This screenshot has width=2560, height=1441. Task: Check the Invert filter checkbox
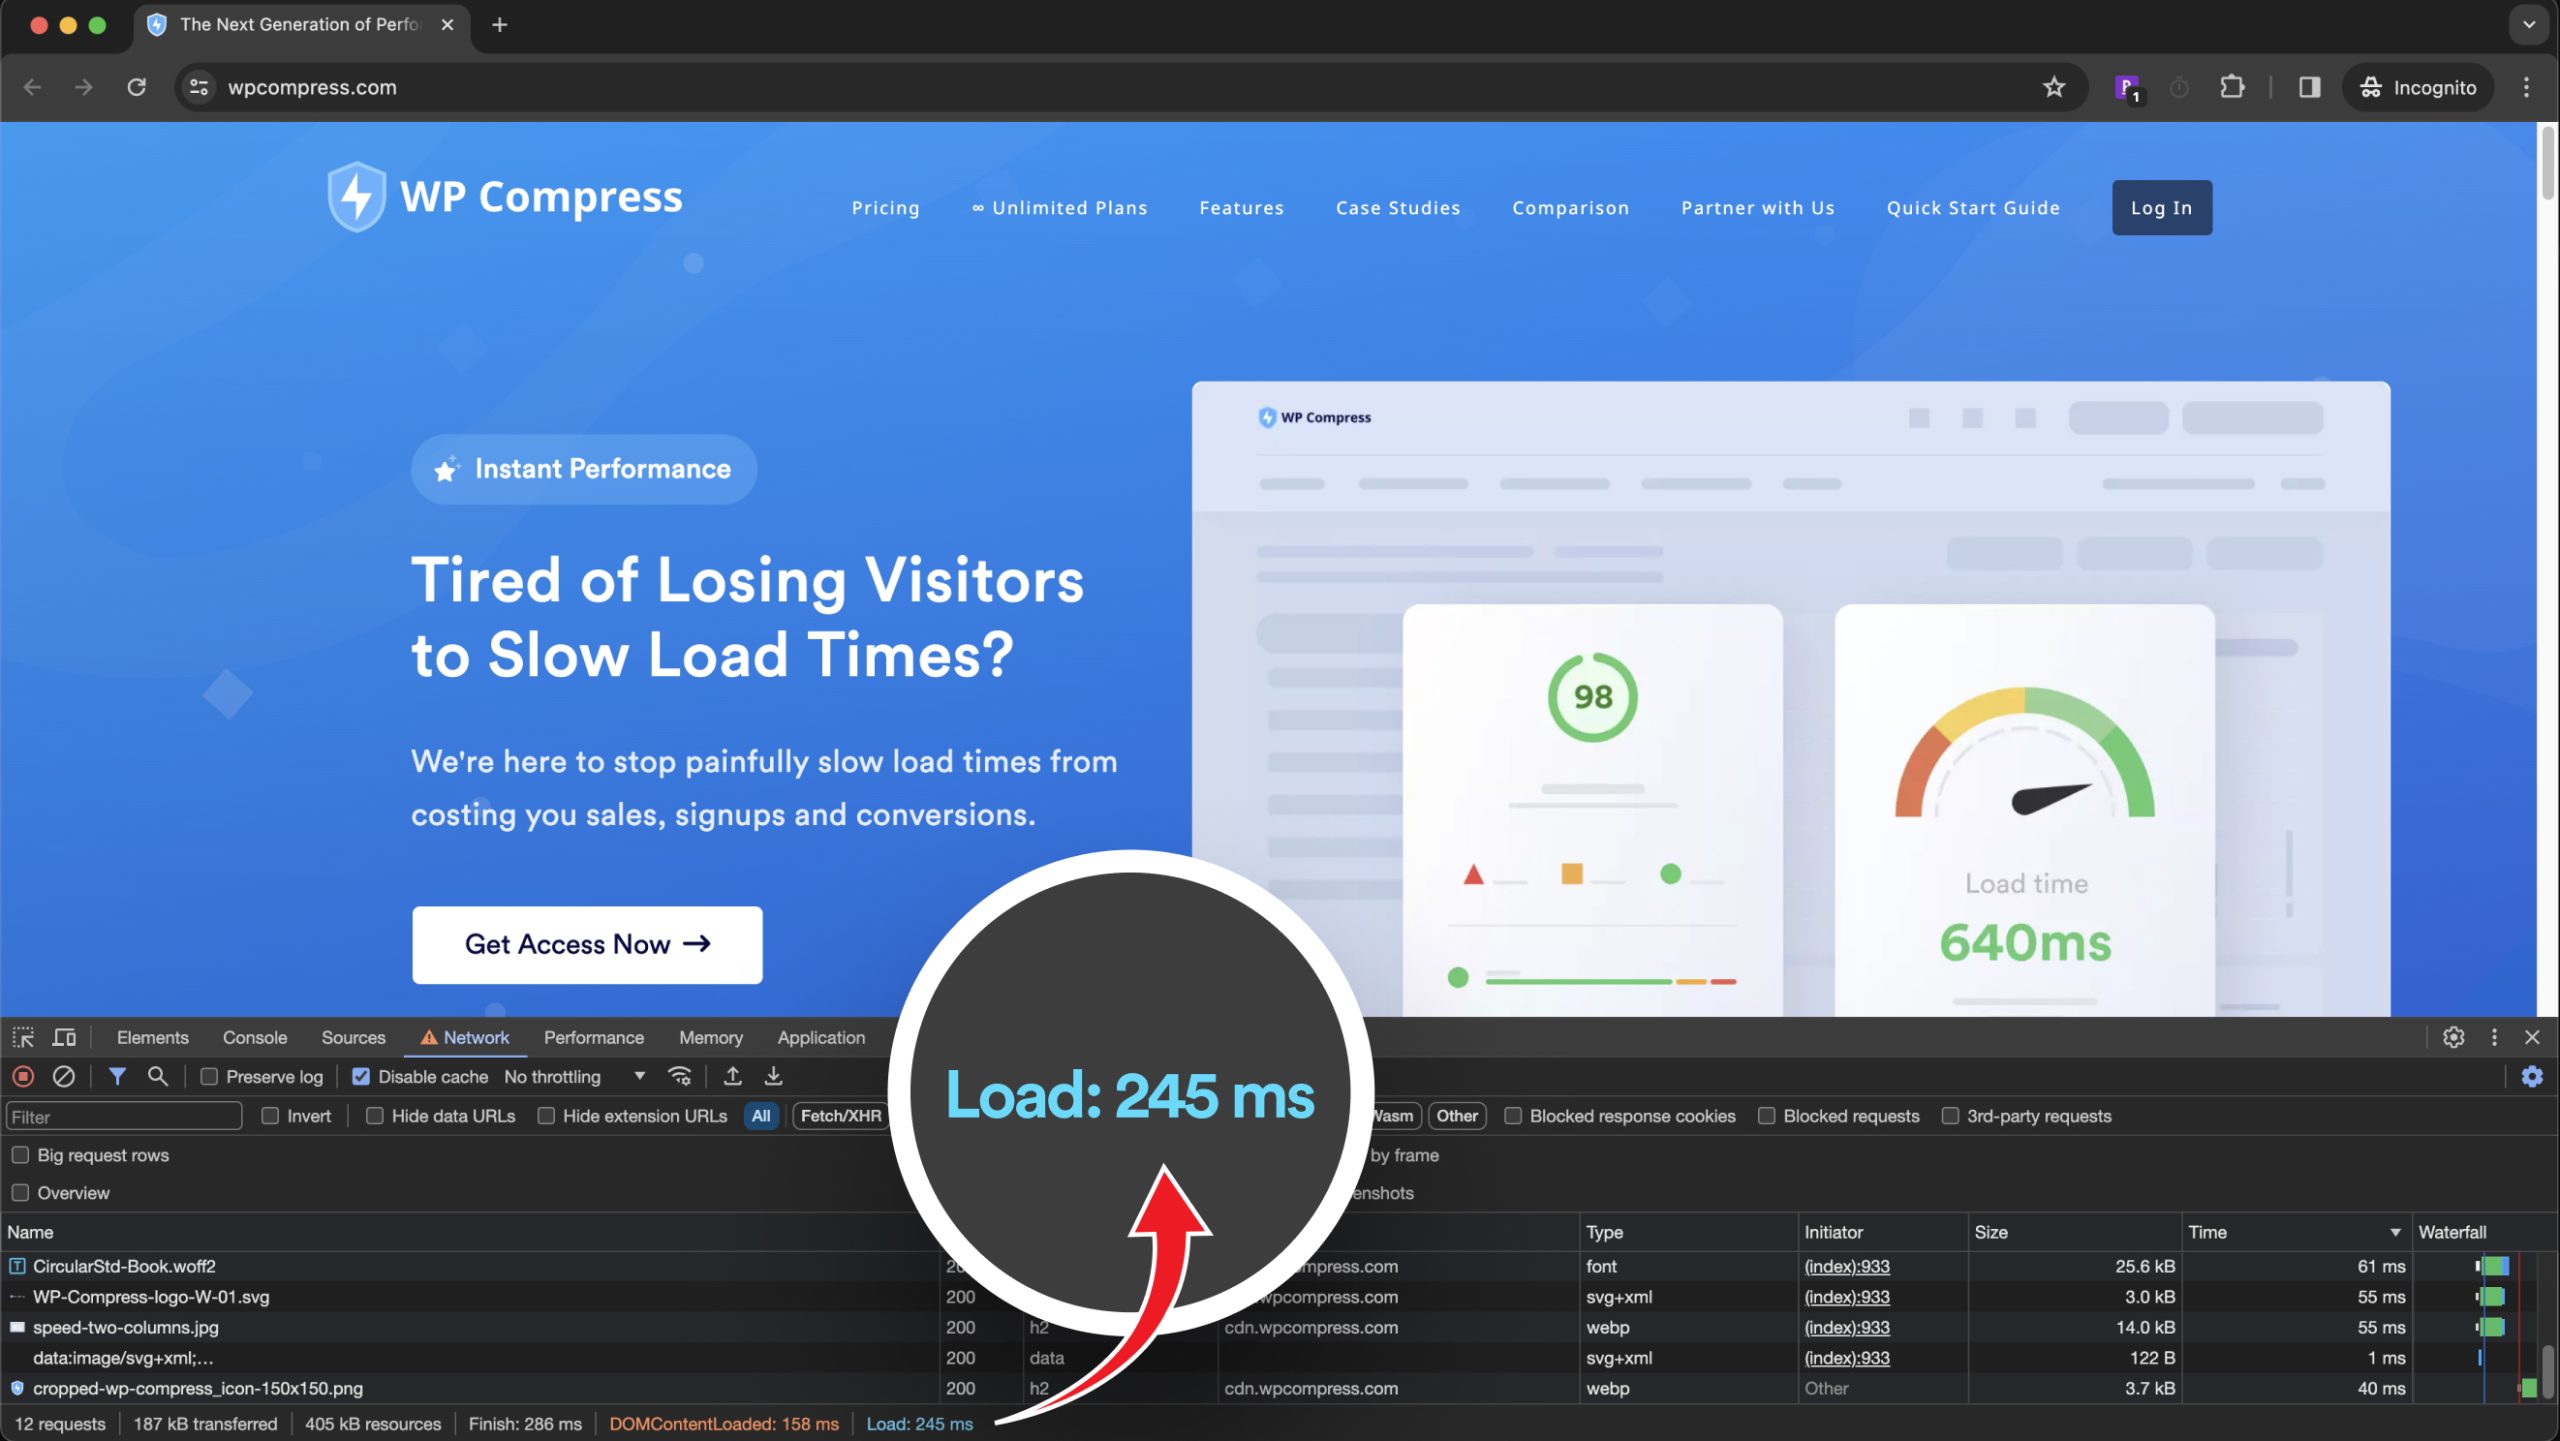click(270, 1115)
